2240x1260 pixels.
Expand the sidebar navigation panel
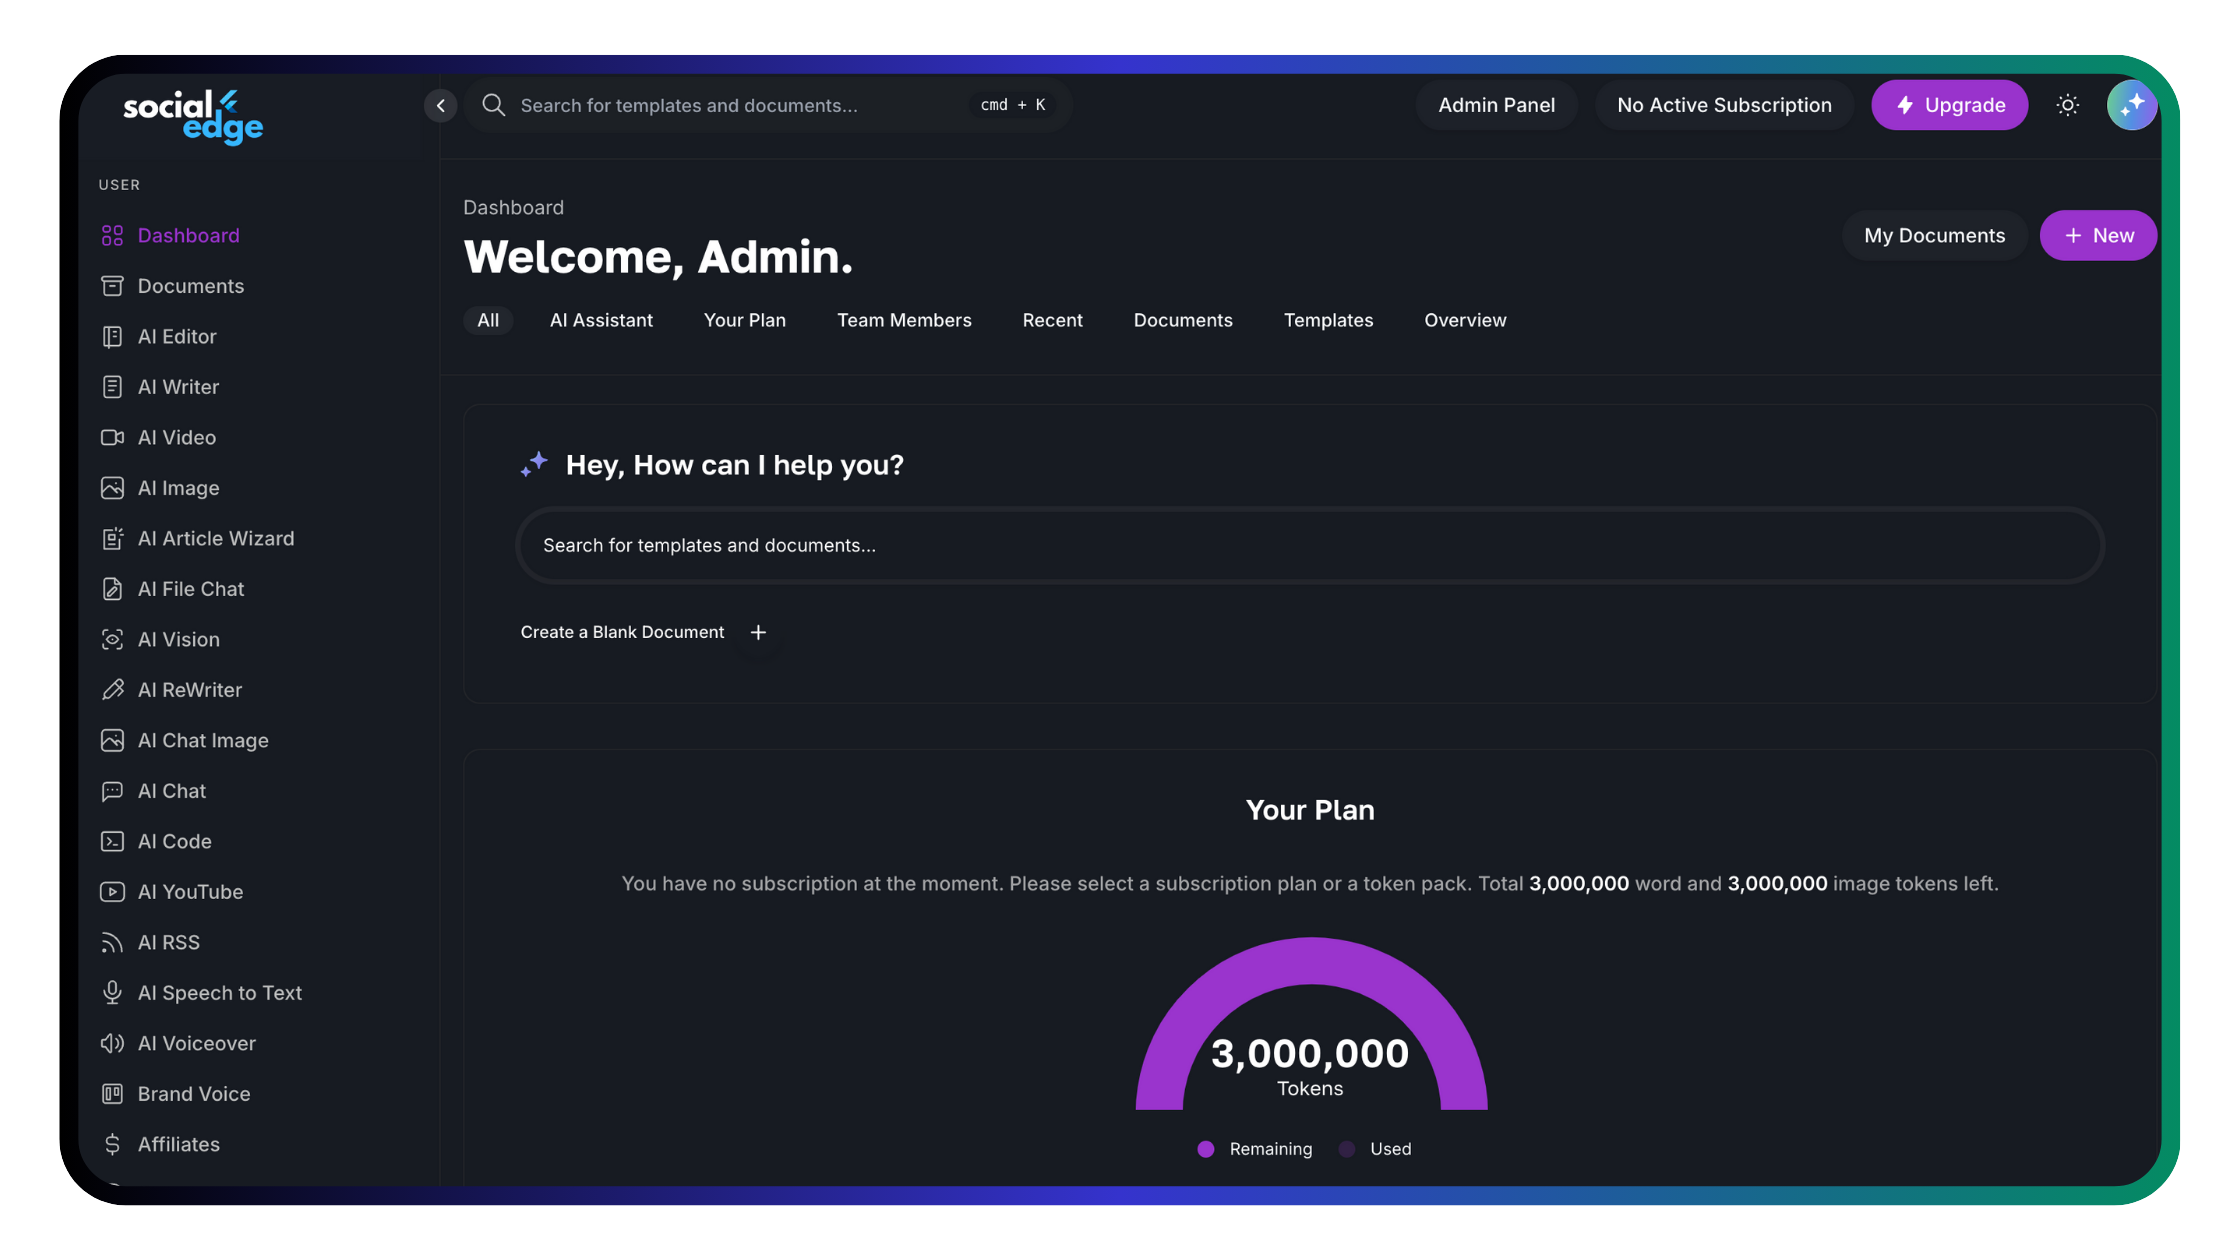tap(440, 105)
